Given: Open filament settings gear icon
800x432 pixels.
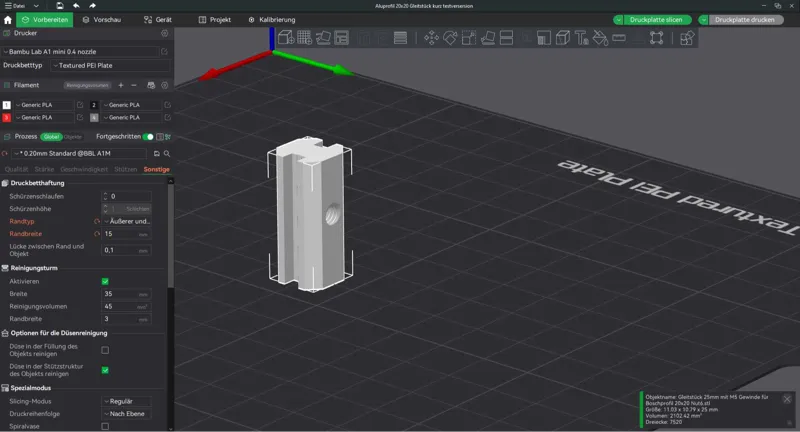Looking at the screenshot, I should coord(164,85).
